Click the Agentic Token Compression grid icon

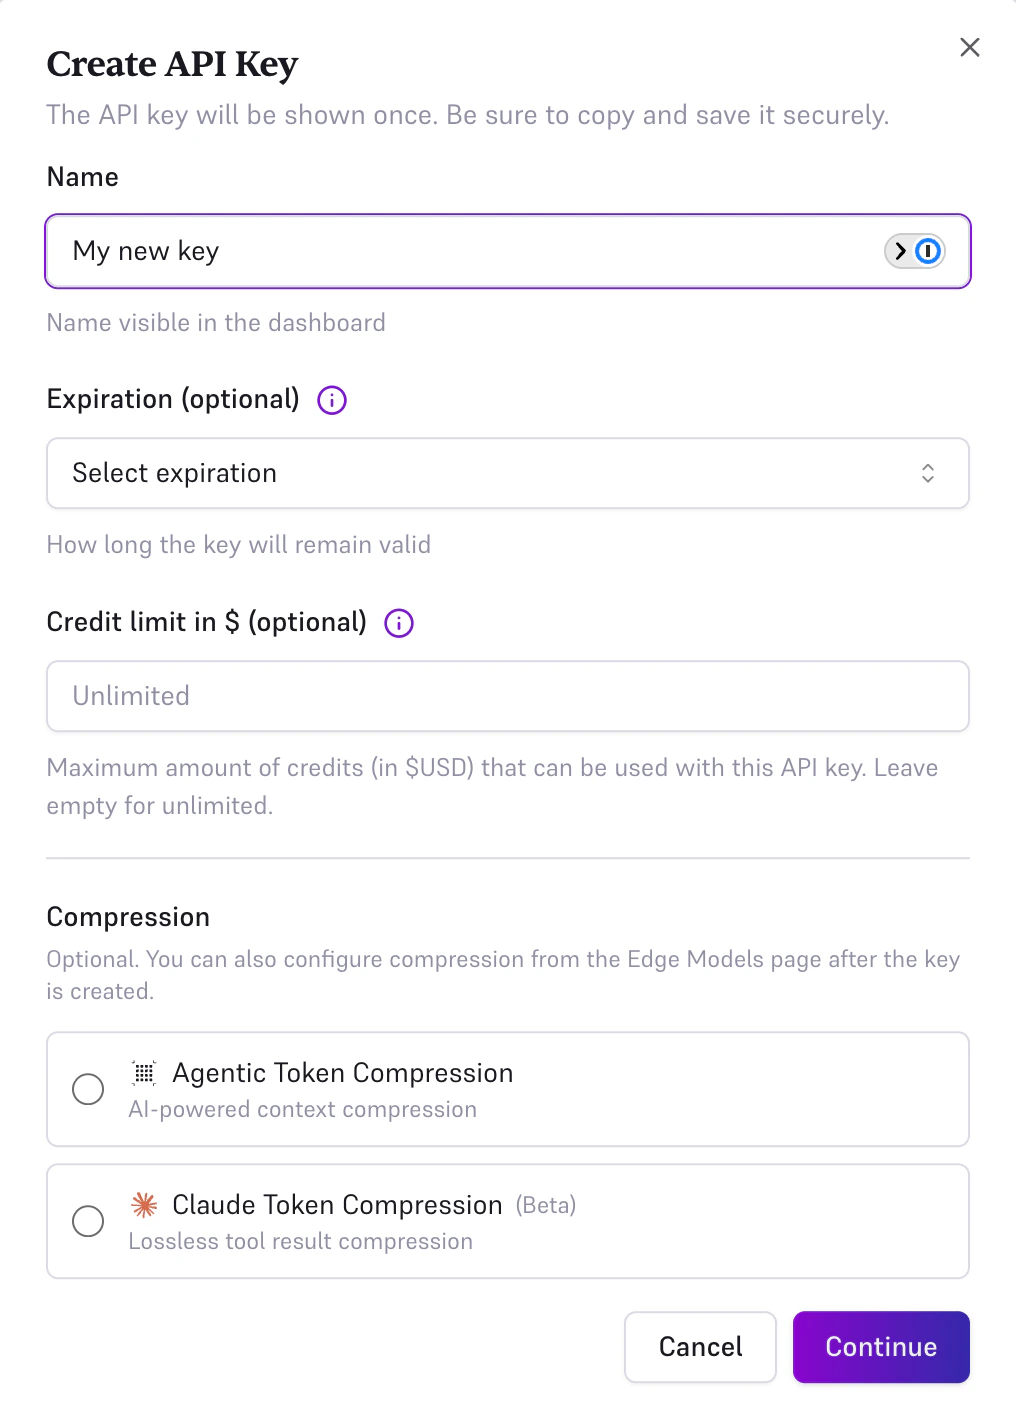coord(143,1072)
